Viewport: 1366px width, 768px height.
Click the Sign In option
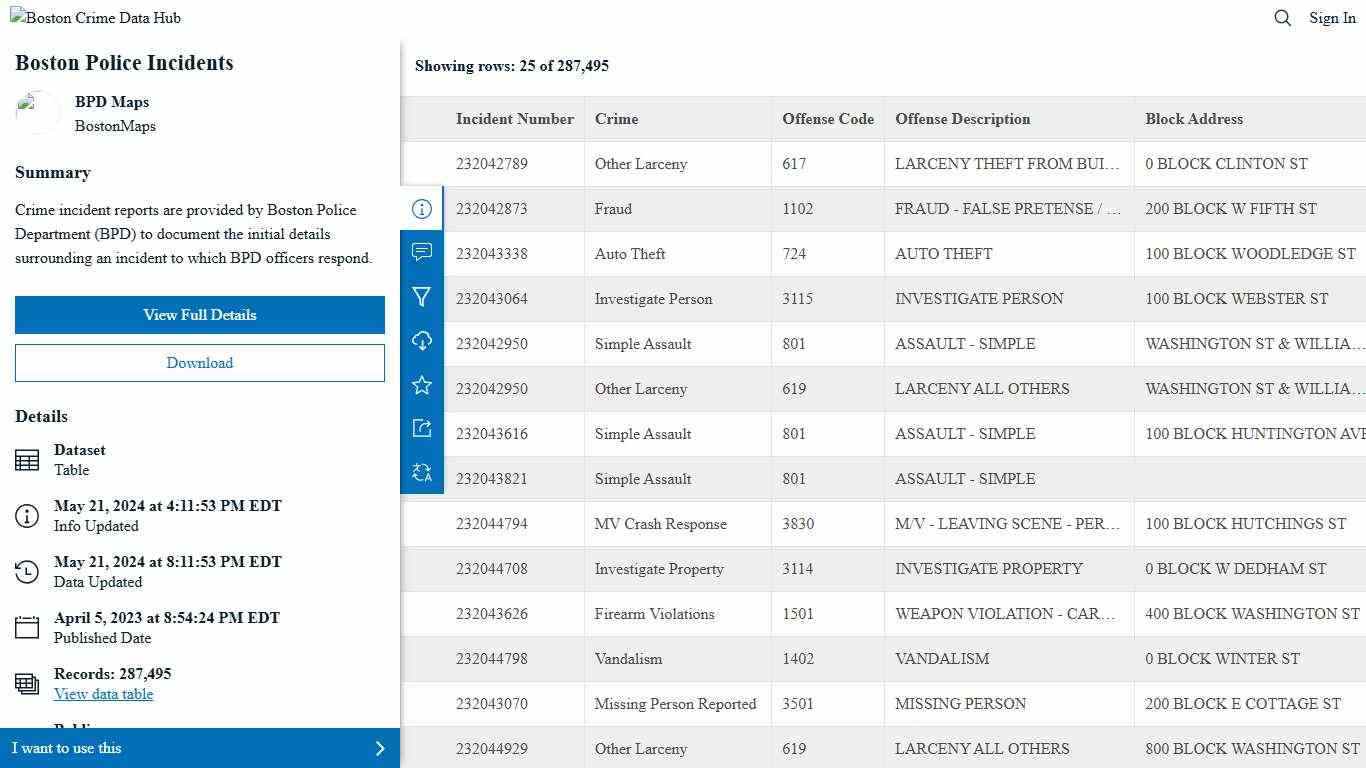click(x=1332, y=17)
